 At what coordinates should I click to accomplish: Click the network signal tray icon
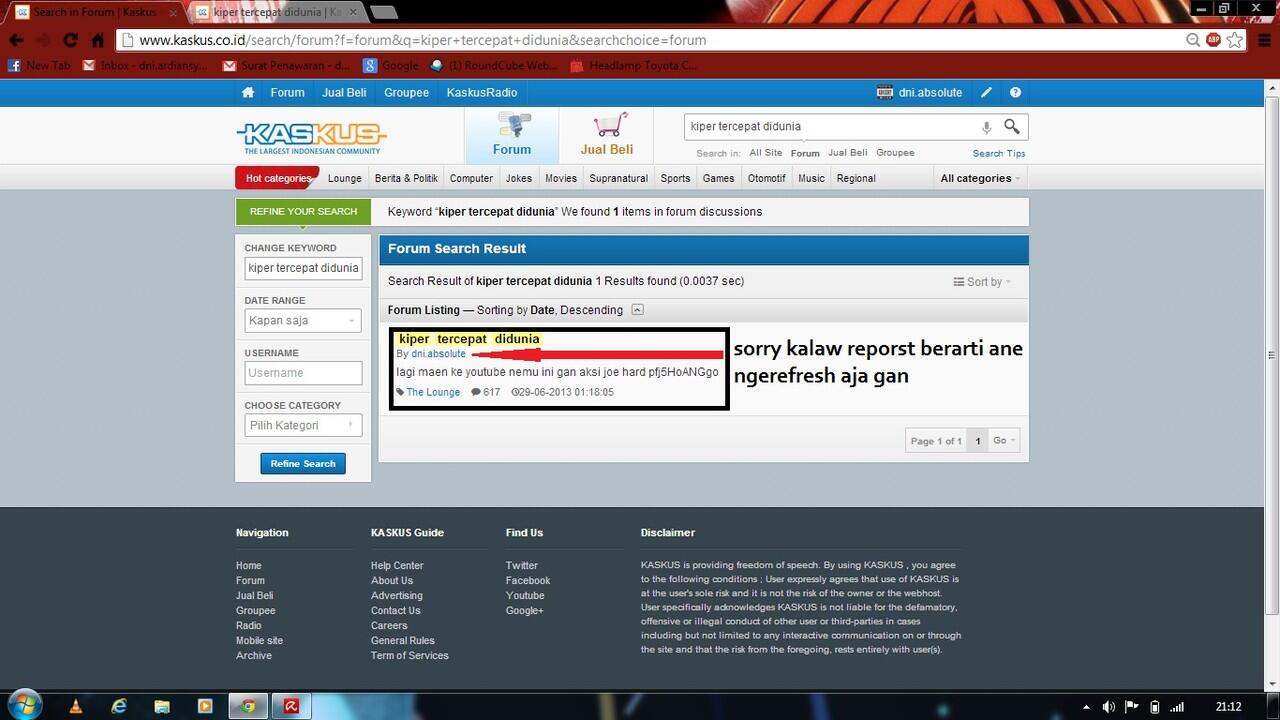click(x=1177, y=707)
